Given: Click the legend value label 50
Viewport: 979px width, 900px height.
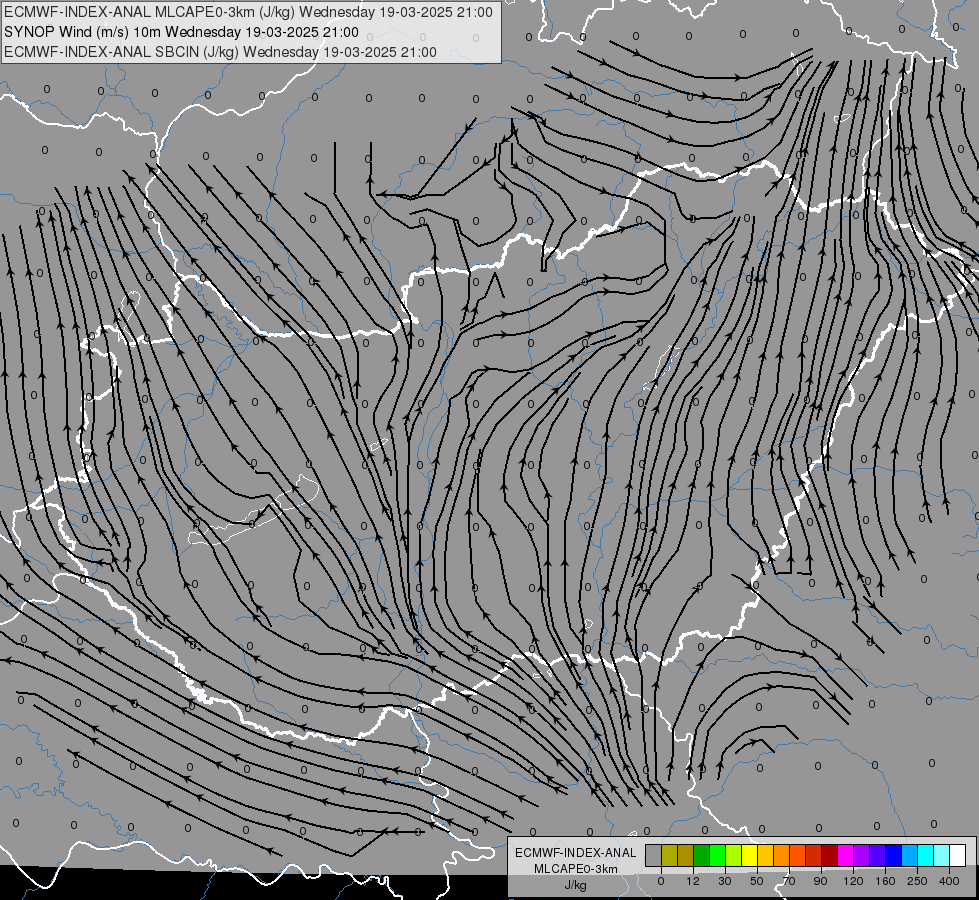Looking at the screenshot, I should tap(757, 881).
